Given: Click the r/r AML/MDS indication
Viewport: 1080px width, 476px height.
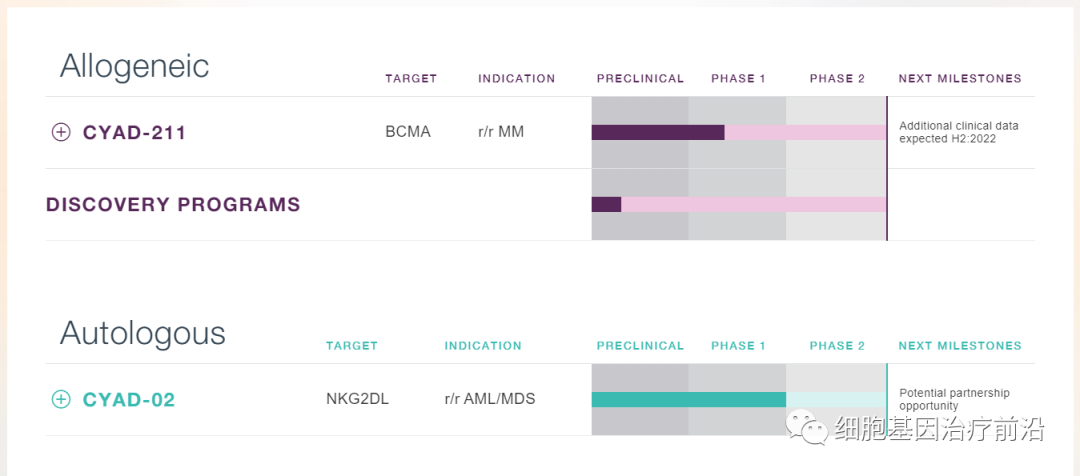Looking at the screenshot, I should pyautogui.click(x=490, y=399).
